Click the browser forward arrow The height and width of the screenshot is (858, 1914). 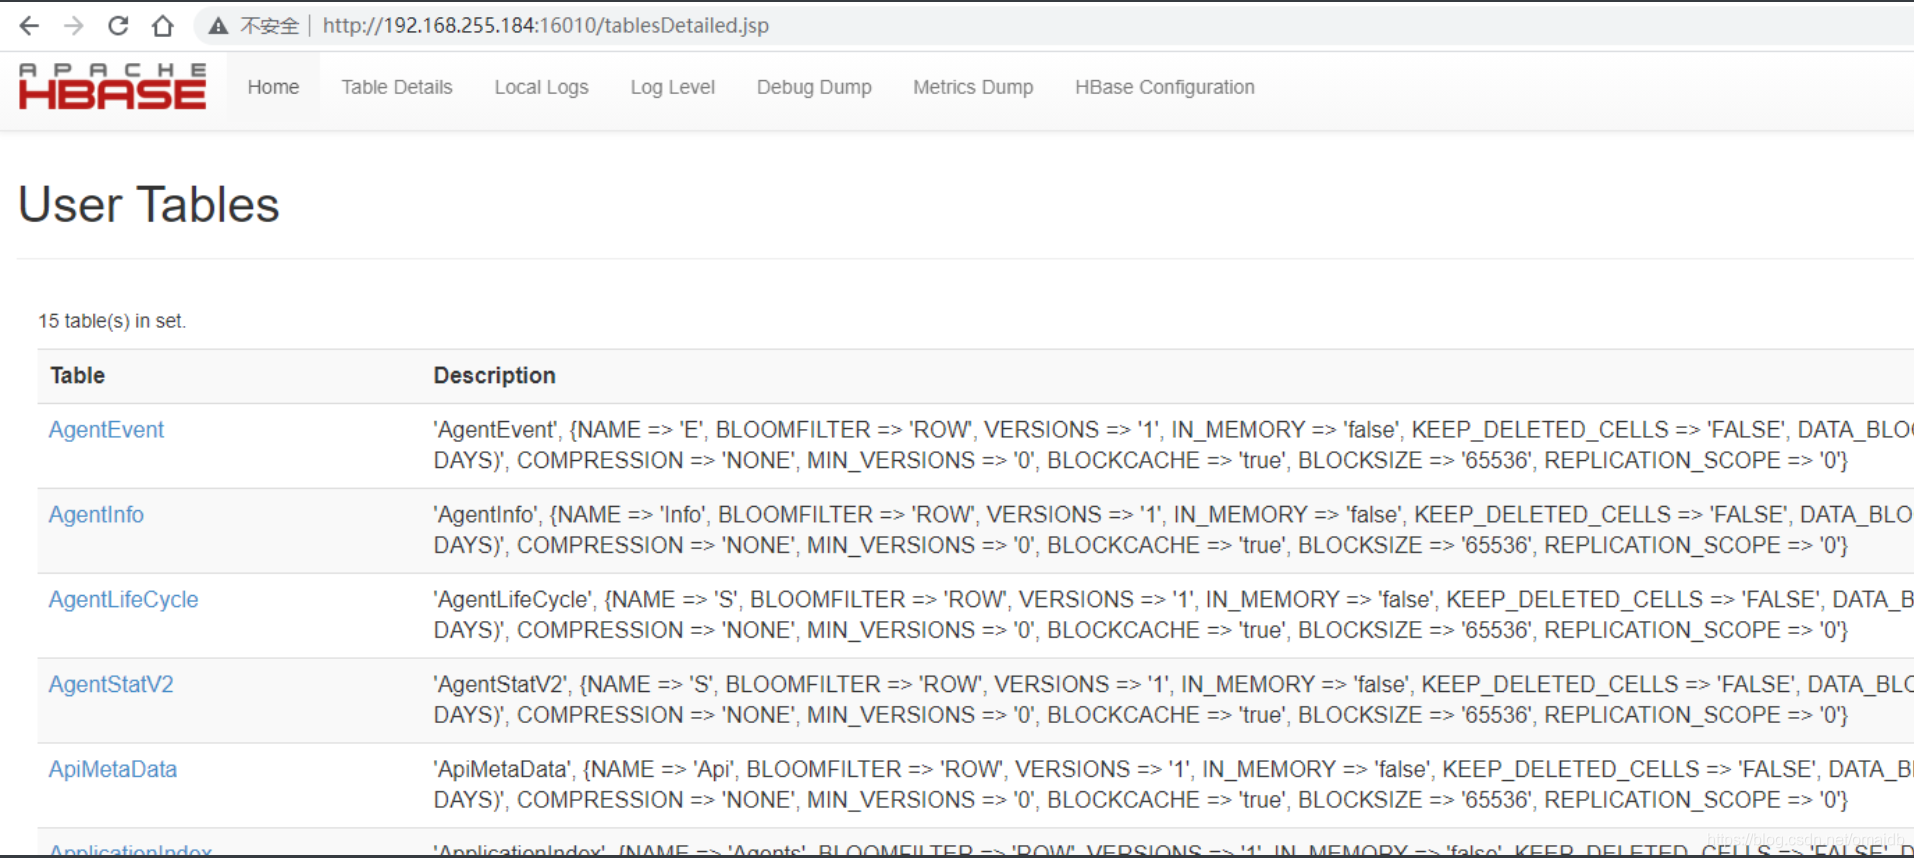pos(73,26)
